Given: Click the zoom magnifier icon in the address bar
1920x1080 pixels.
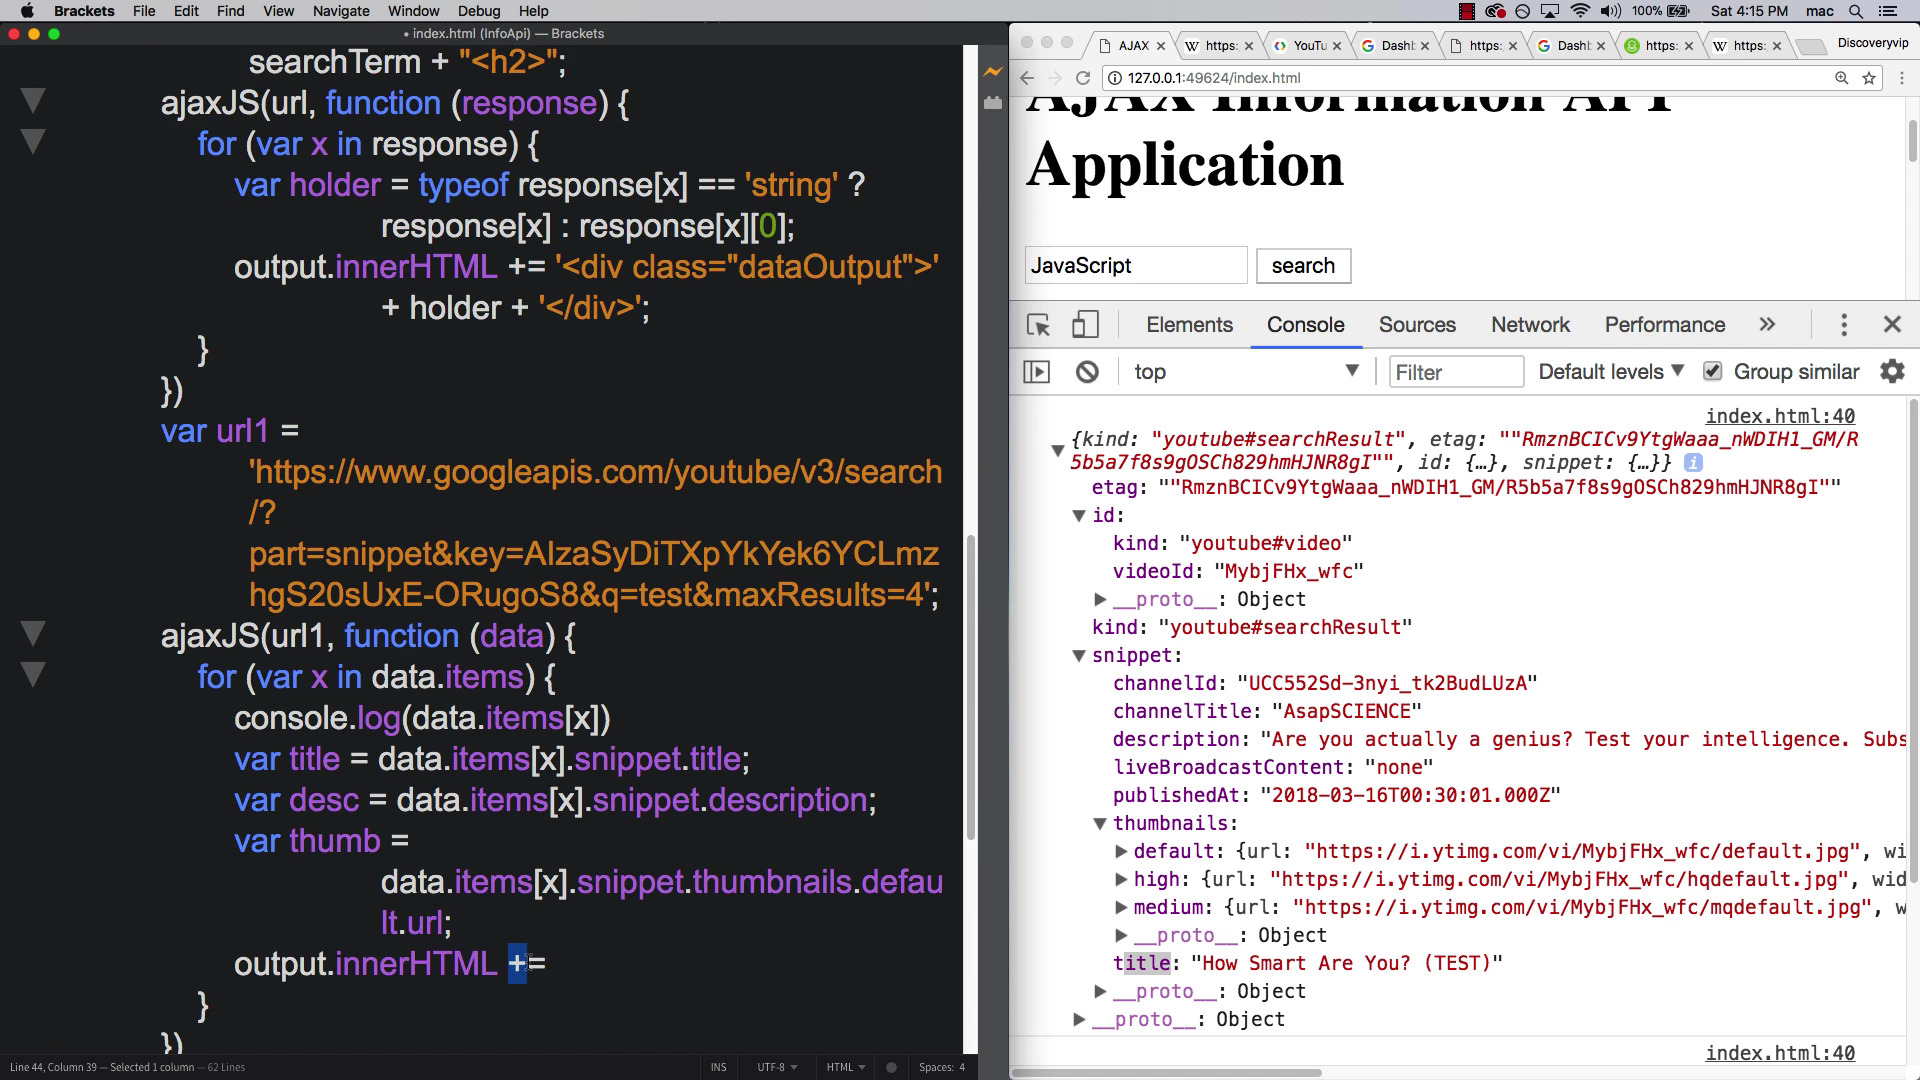Looking at the screenshot, I should 1841,78.
